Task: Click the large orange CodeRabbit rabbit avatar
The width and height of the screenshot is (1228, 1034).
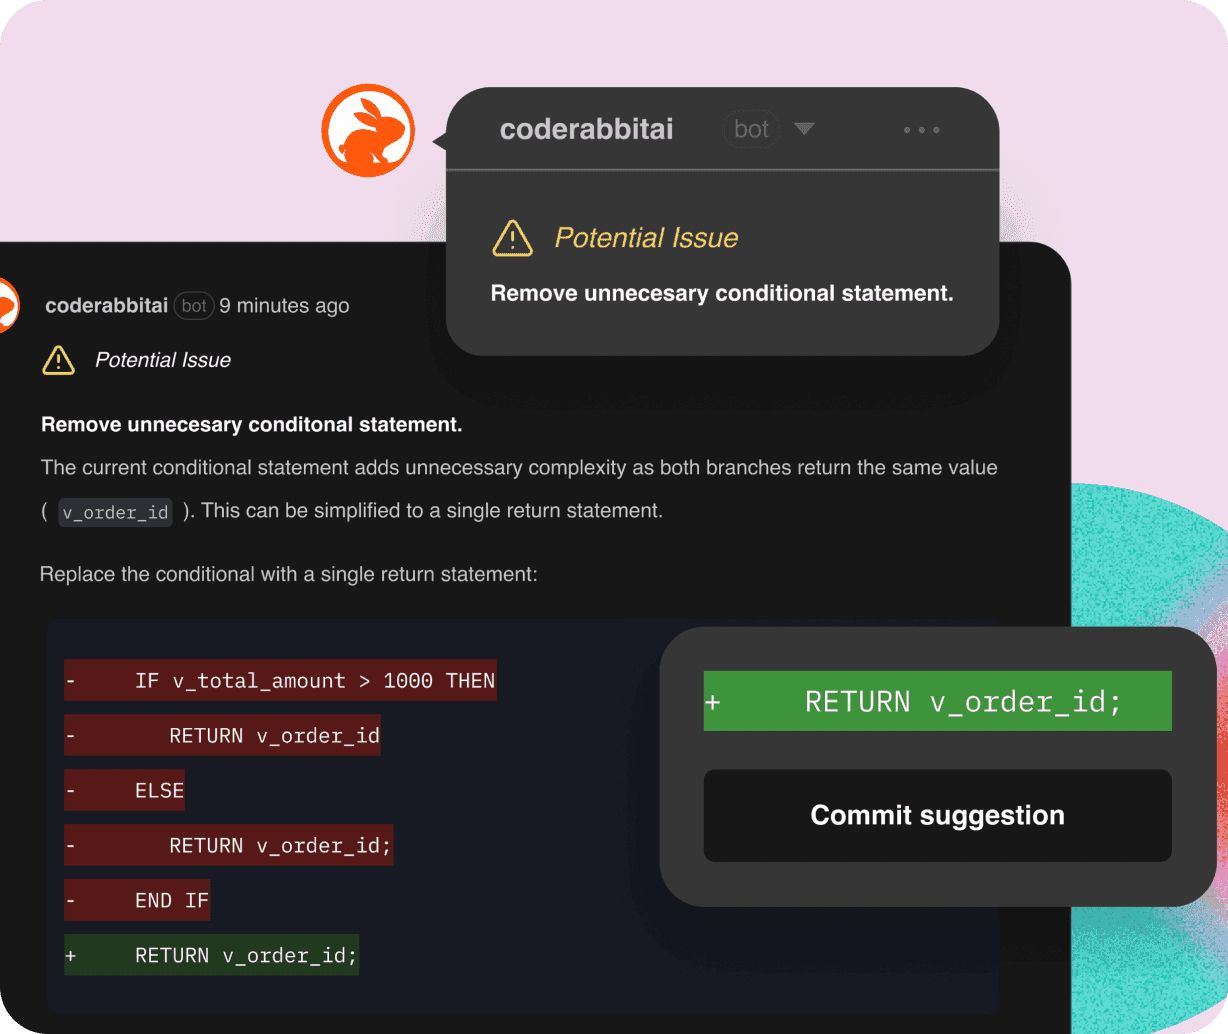Action: tap(368, 130)
